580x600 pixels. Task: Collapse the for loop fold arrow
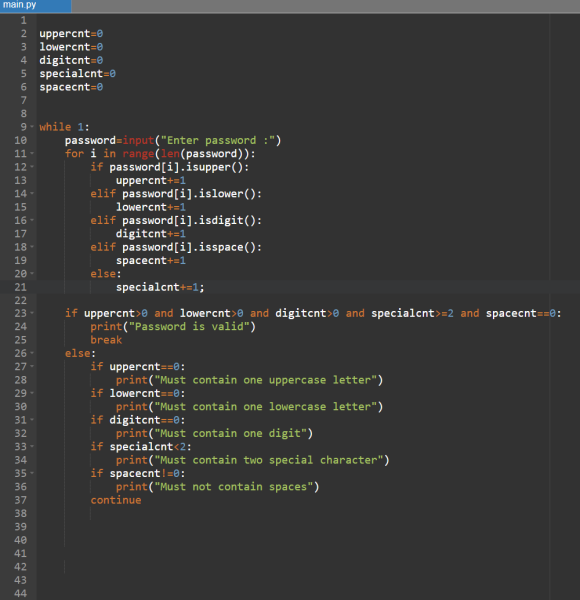click(x=32, y=153)
